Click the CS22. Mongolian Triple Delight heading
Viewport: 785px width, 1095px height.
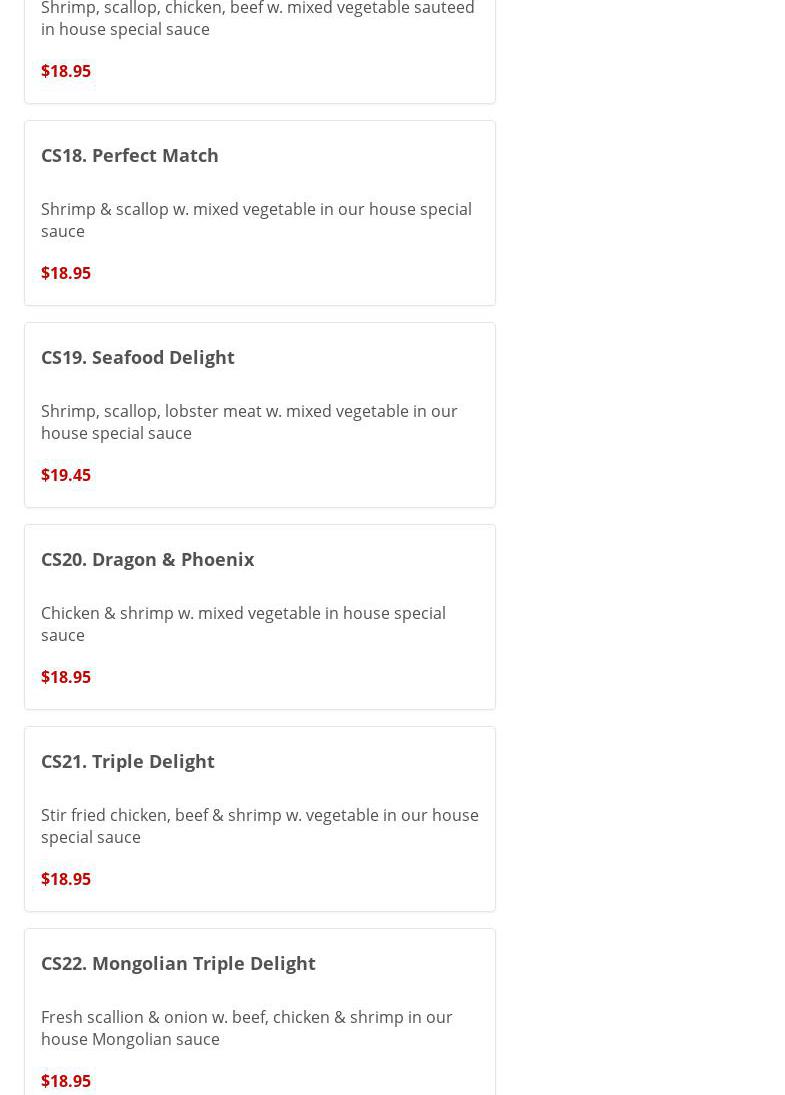[178, 963]
